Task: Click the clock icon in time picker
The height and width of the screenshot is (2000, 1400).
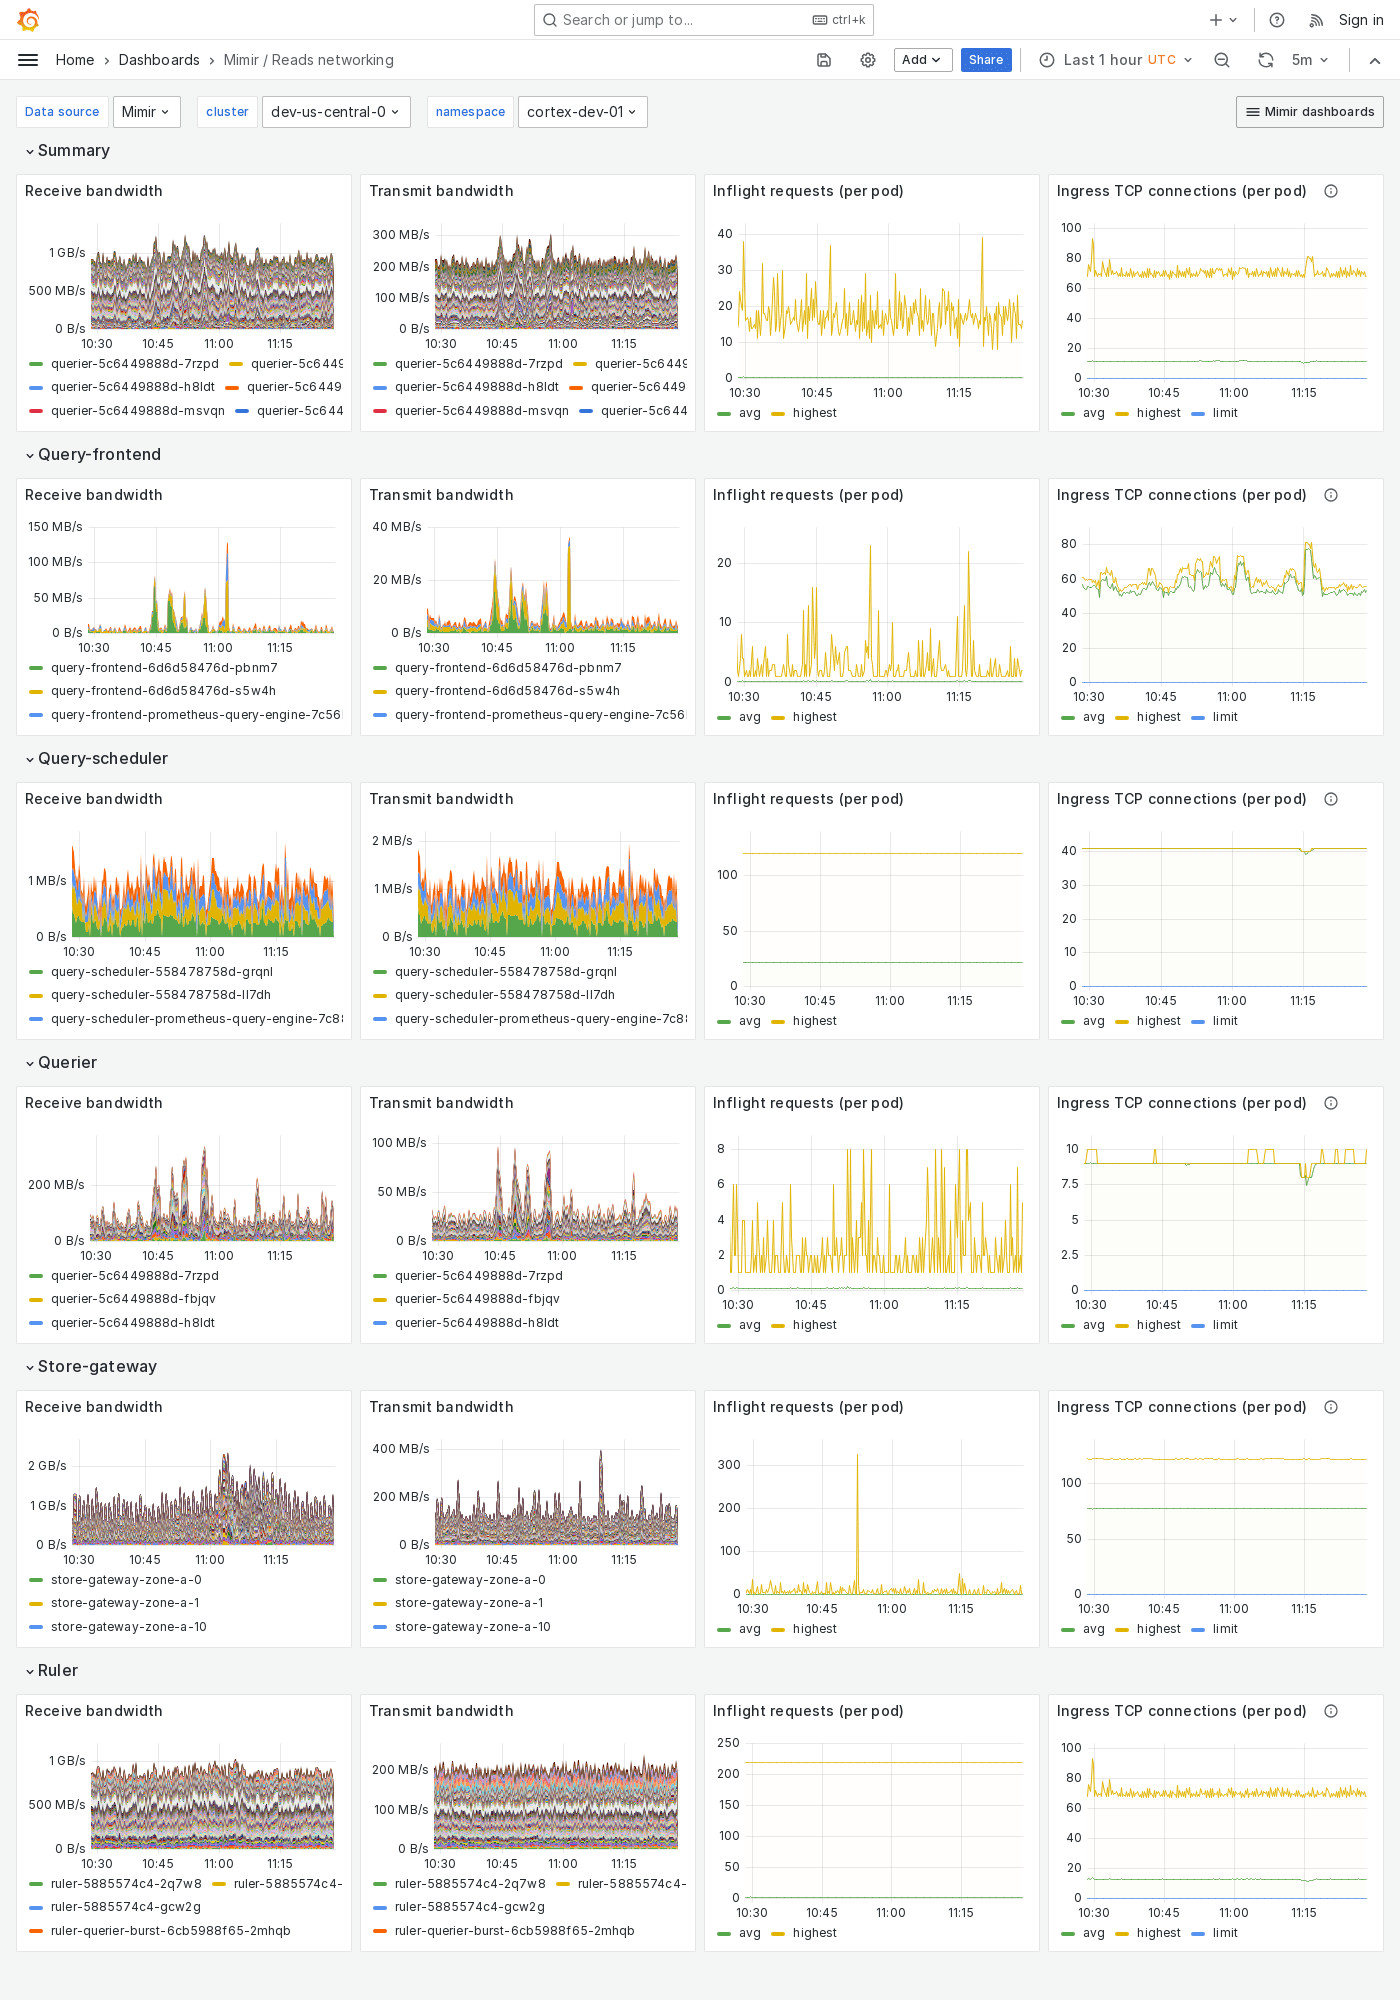Action: [1047, 60]
